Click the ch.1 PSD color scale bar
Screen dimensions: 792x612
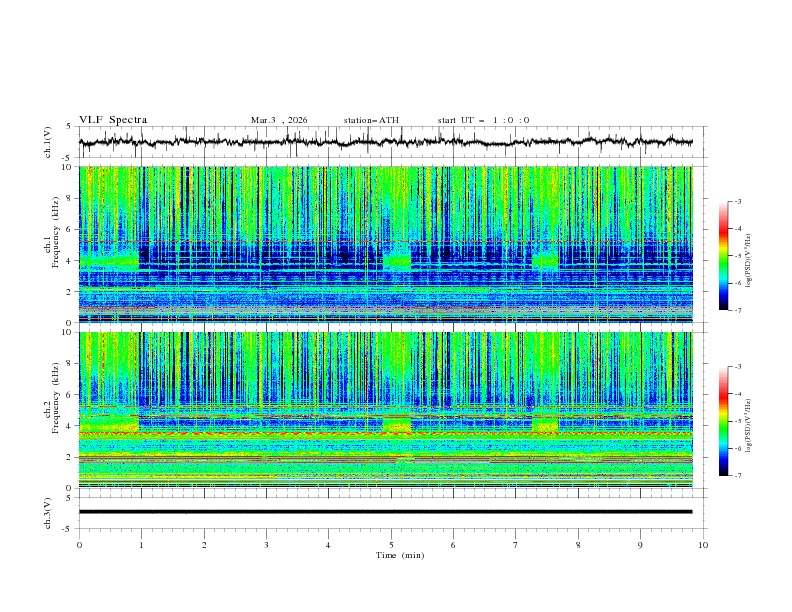point(723,256)
